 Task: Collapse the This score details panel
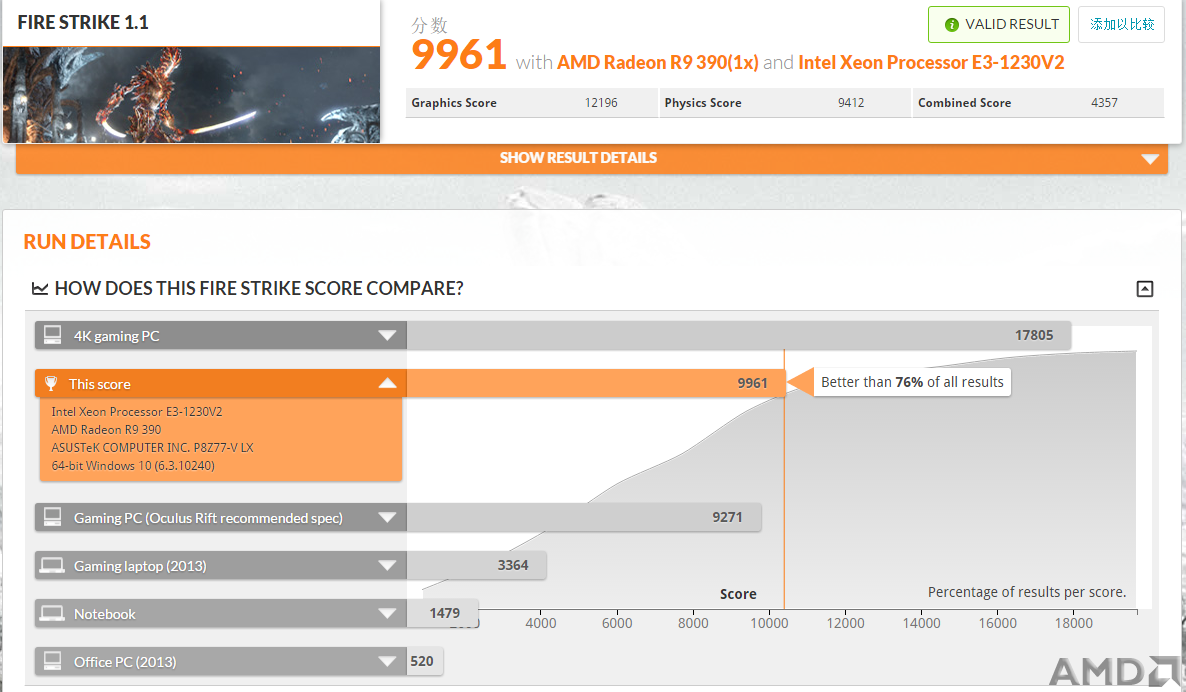tap(387, 383)
